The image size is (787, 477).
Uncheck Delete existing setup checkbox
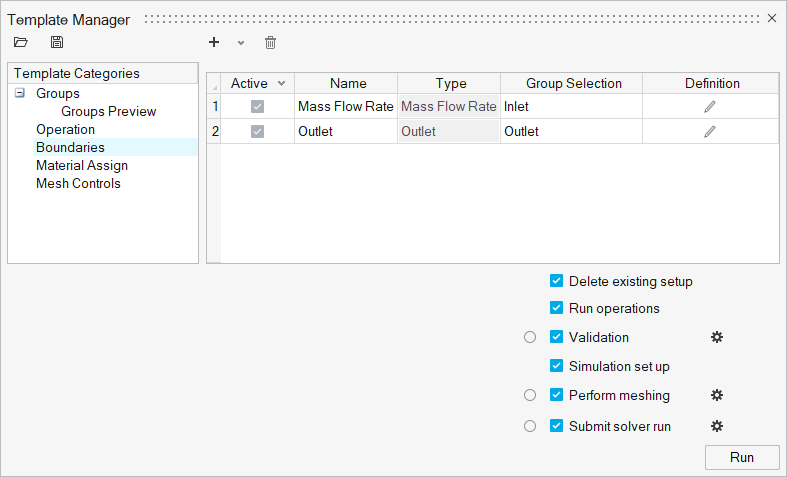[x=557, y=281]
